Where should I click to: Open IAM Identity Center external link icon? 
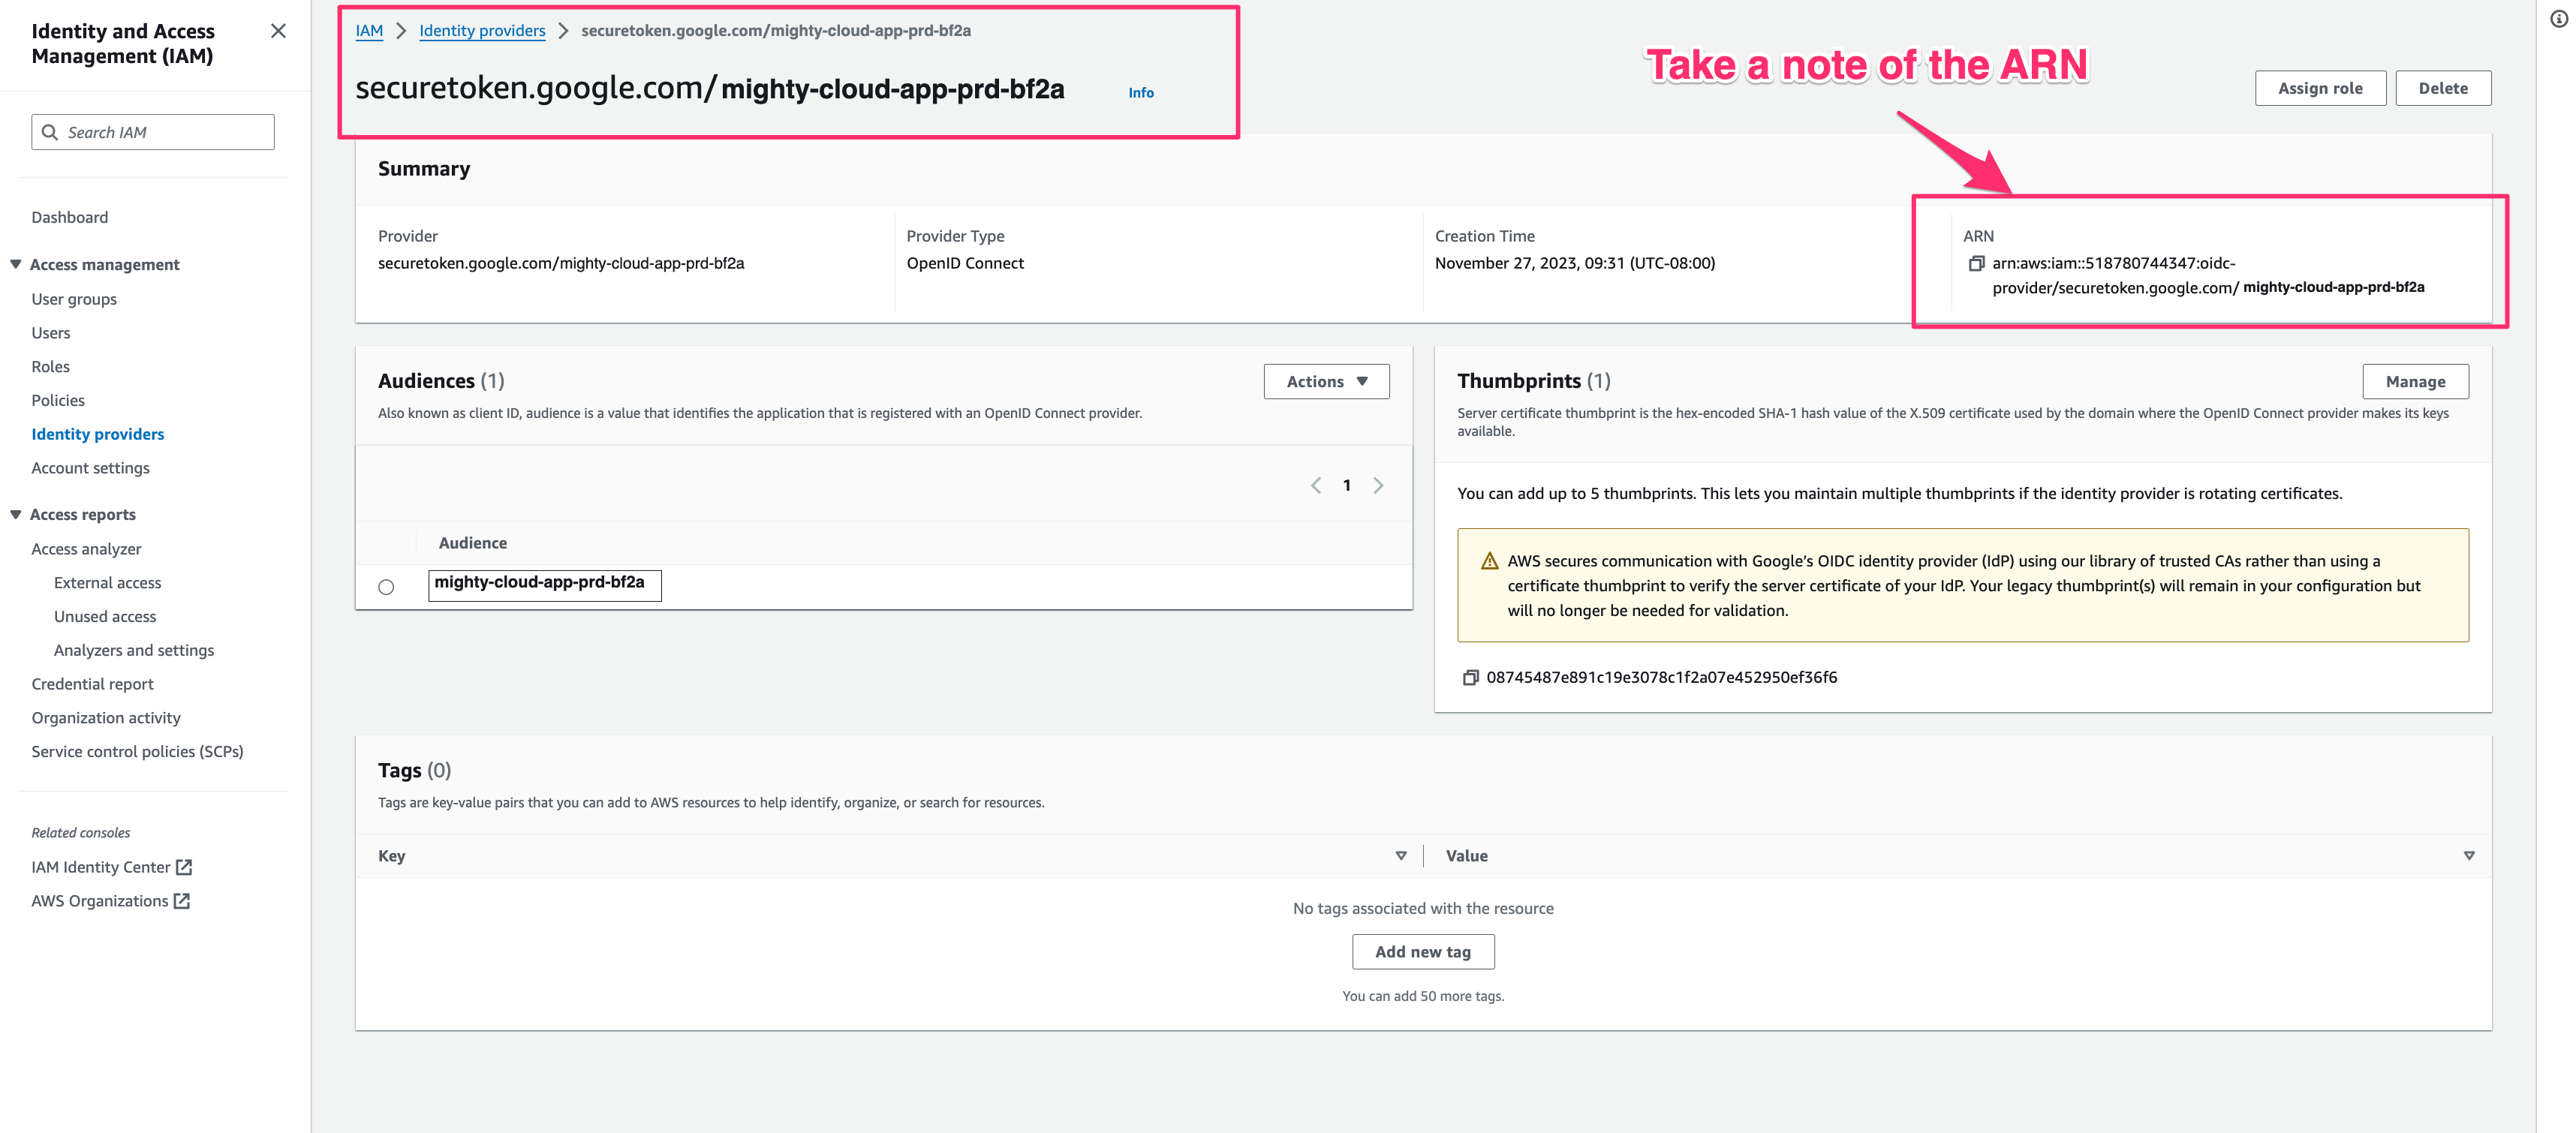[184, 867]
